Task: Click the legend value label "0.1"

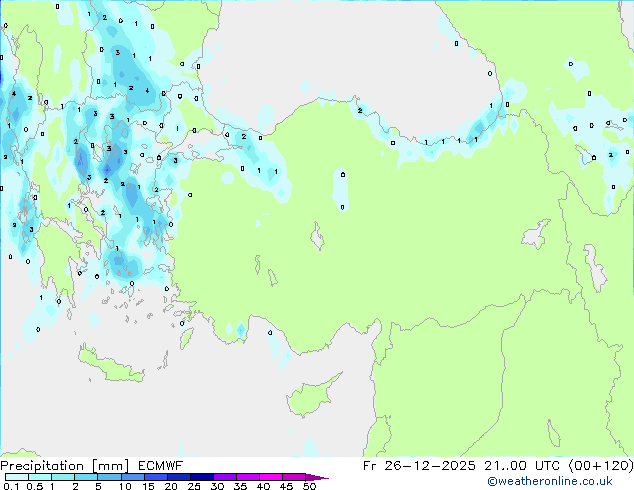Action: 11,486
